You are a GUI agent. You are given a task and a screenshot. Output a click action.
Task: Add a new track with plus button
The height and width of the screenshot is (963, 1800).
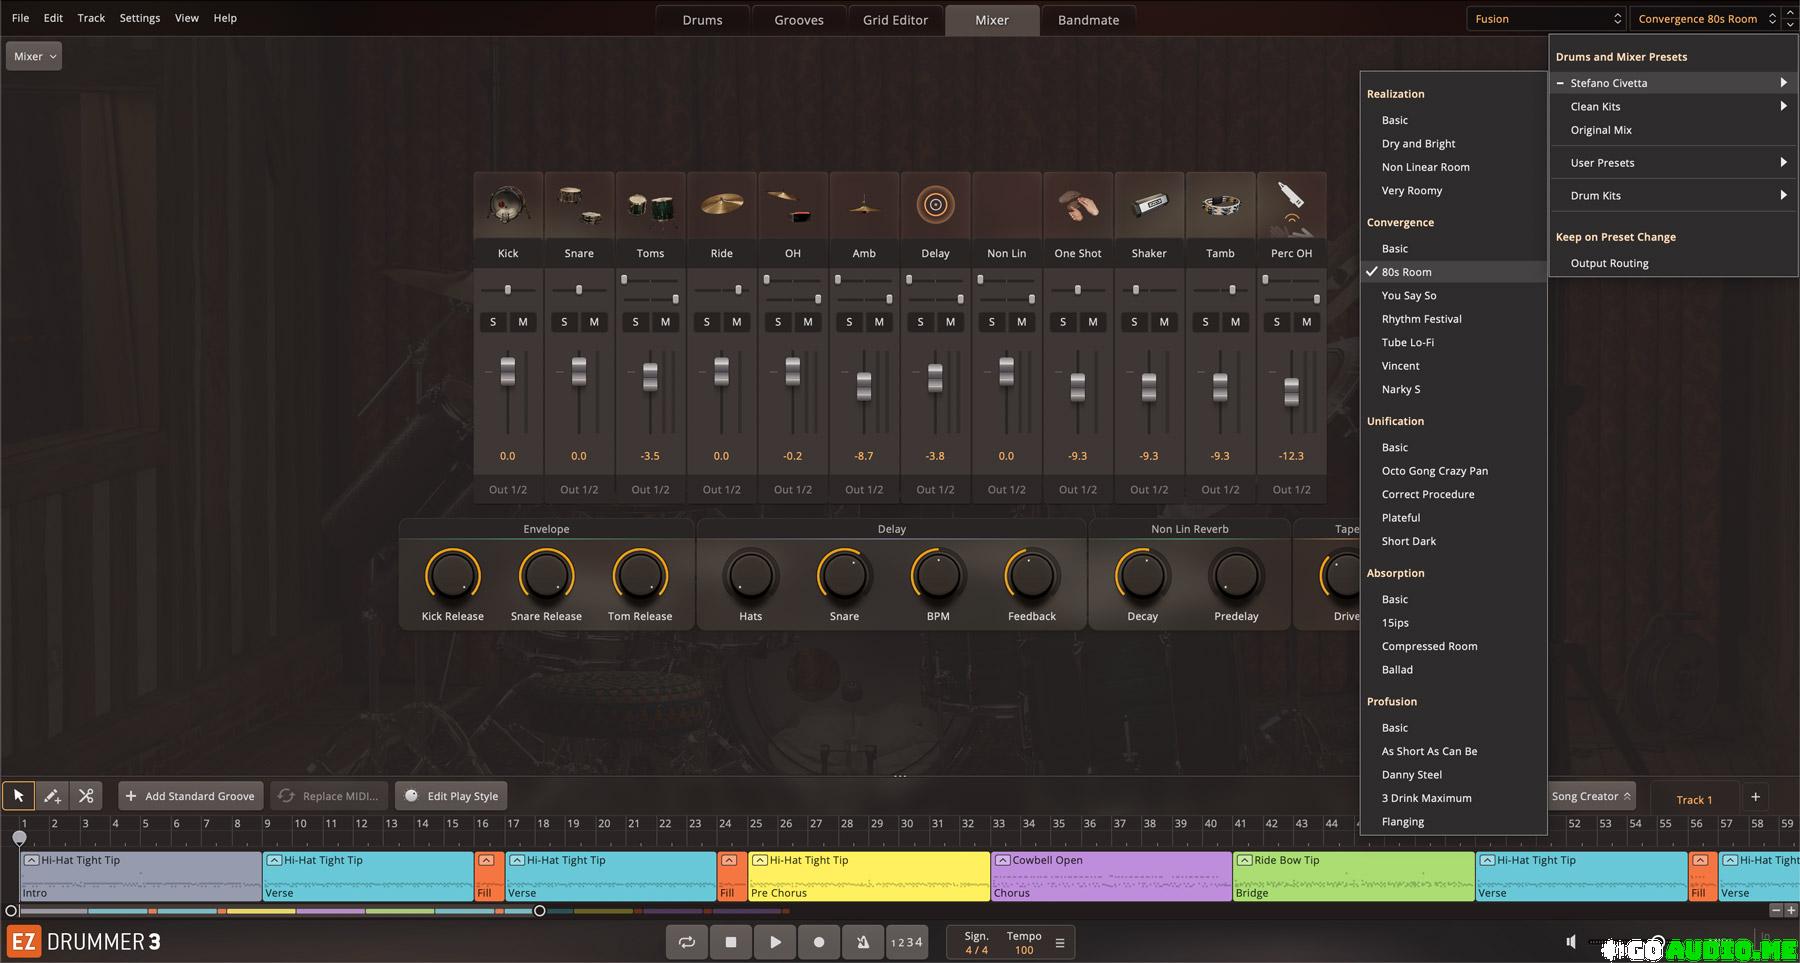1755,797
